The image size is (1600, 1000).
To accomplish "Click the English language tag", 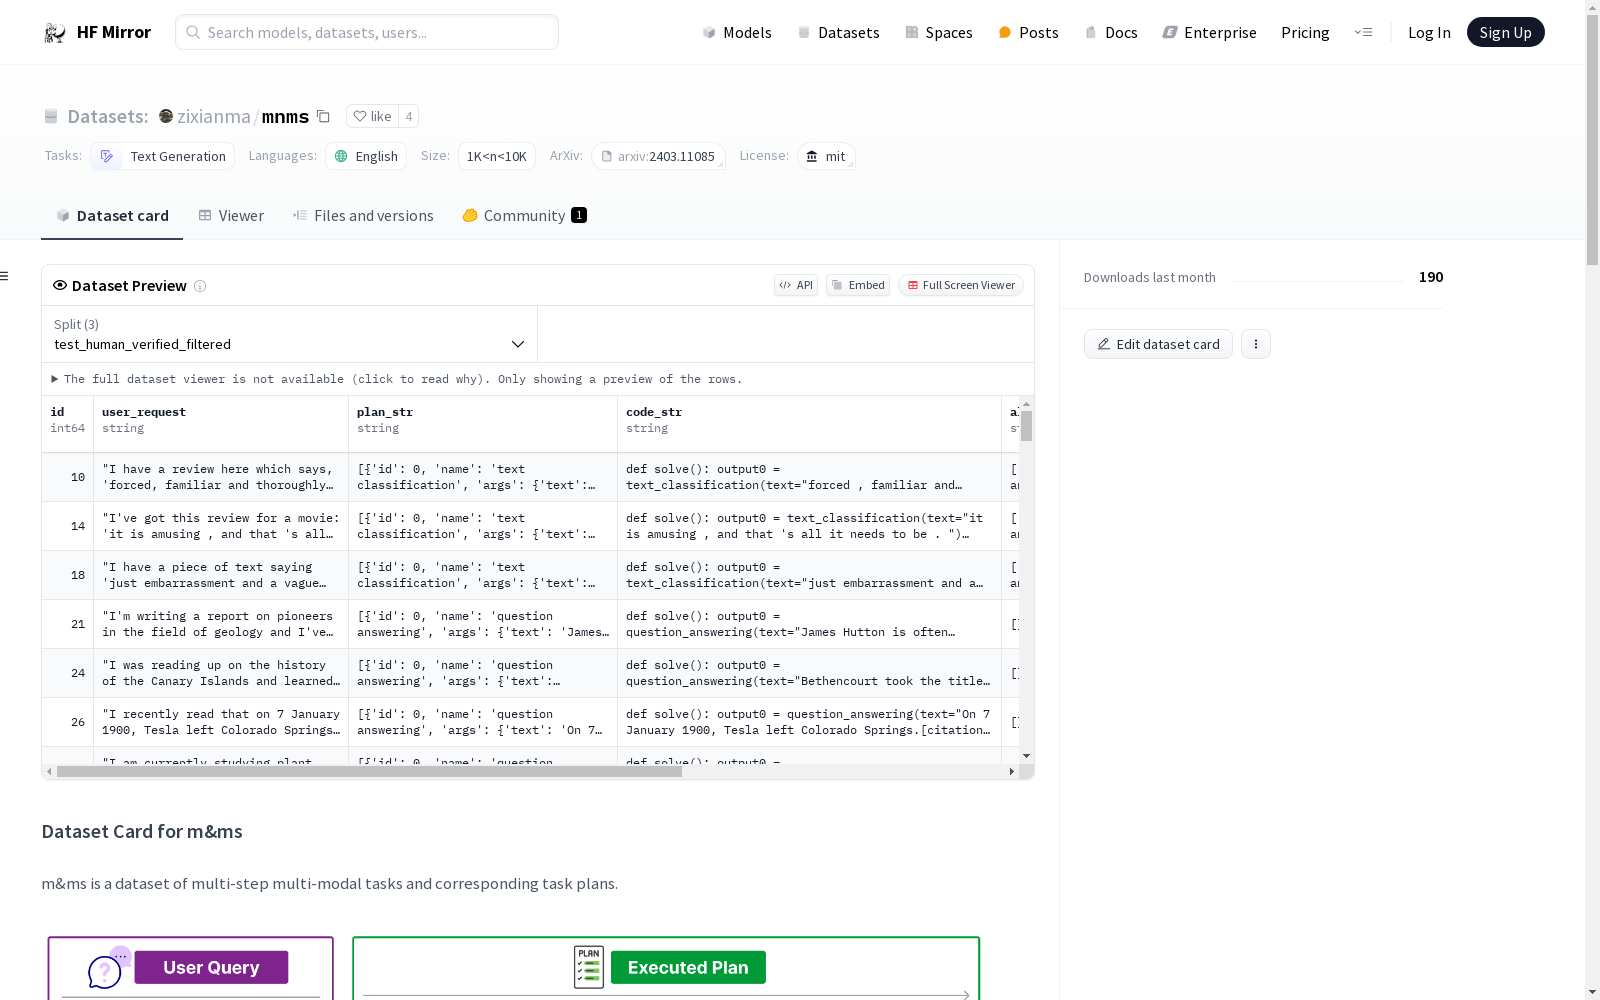I will [x=366, y=156].
